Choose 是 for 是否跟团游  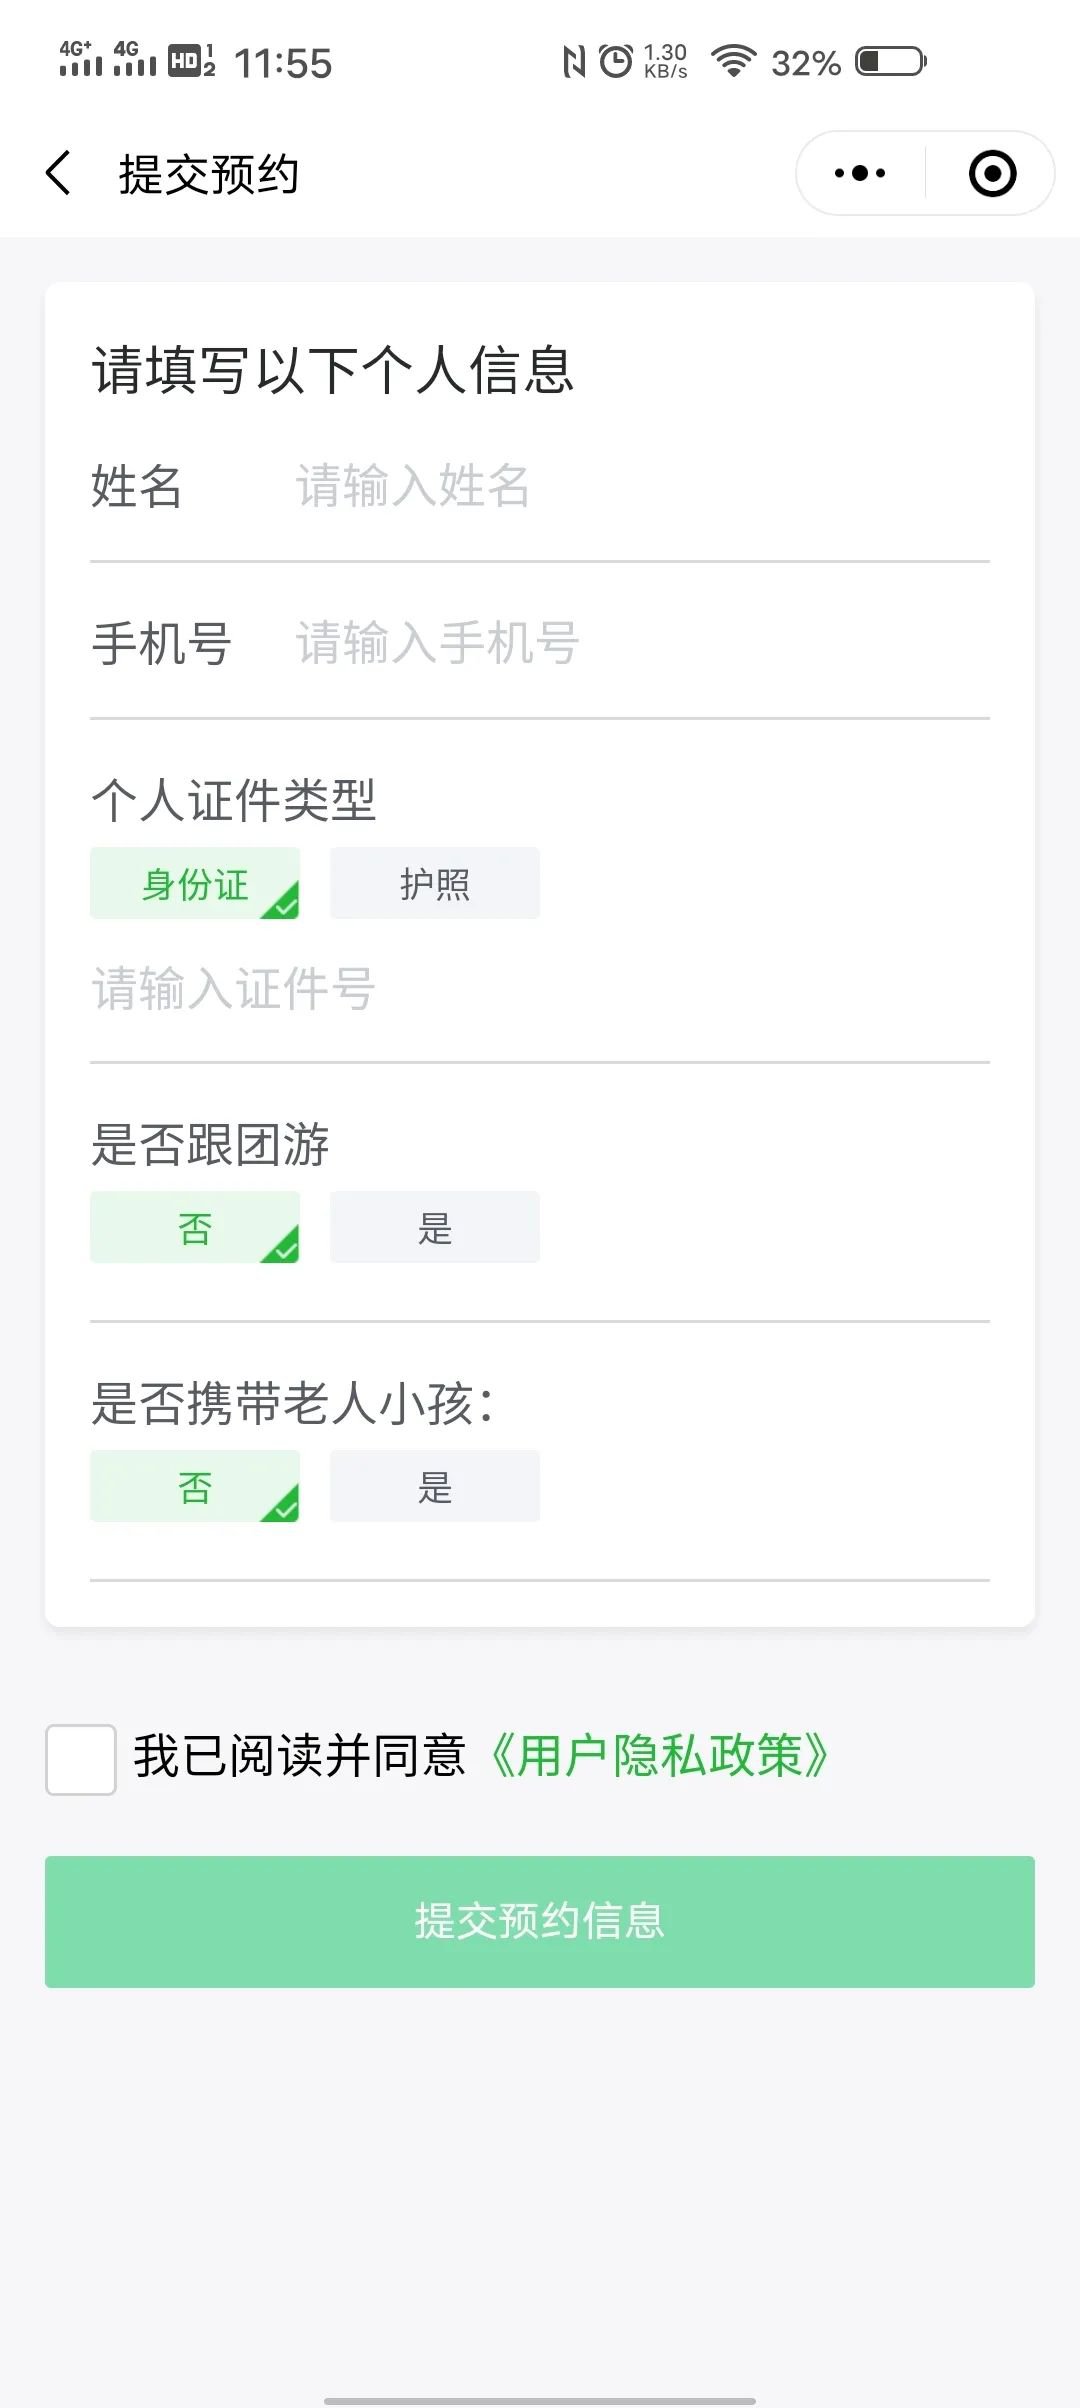[435, 1228]
